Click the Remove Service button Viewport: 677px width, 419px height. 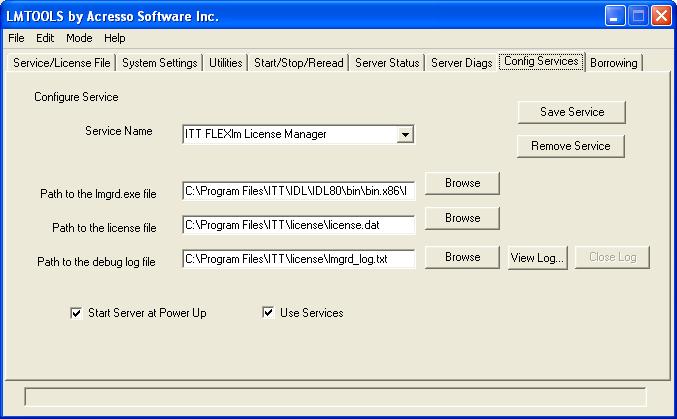(x=571, y=146)
